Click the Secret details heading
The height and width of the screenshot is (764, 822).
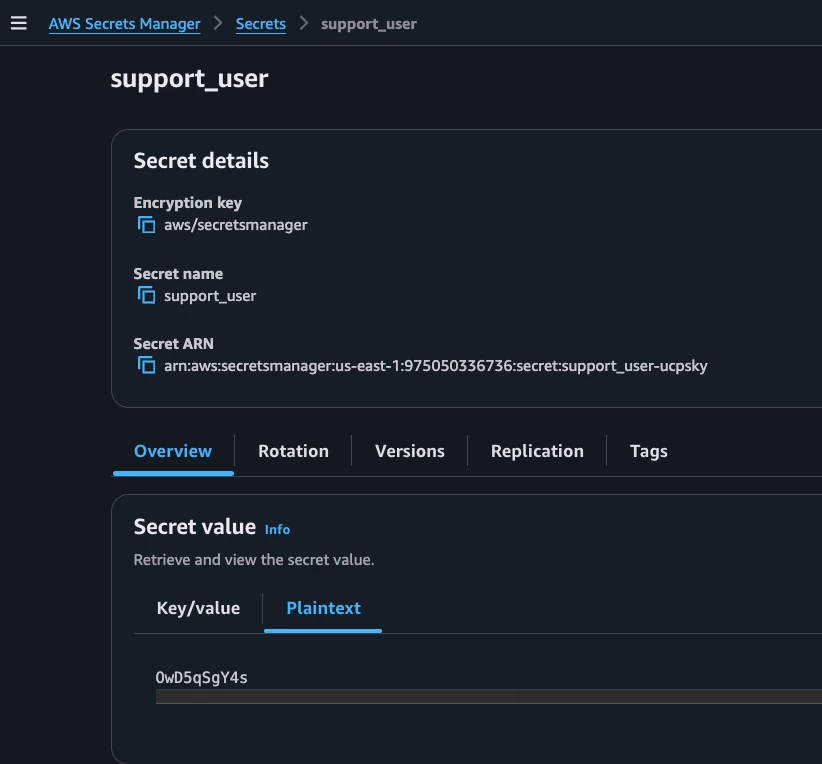pos(201,160)
